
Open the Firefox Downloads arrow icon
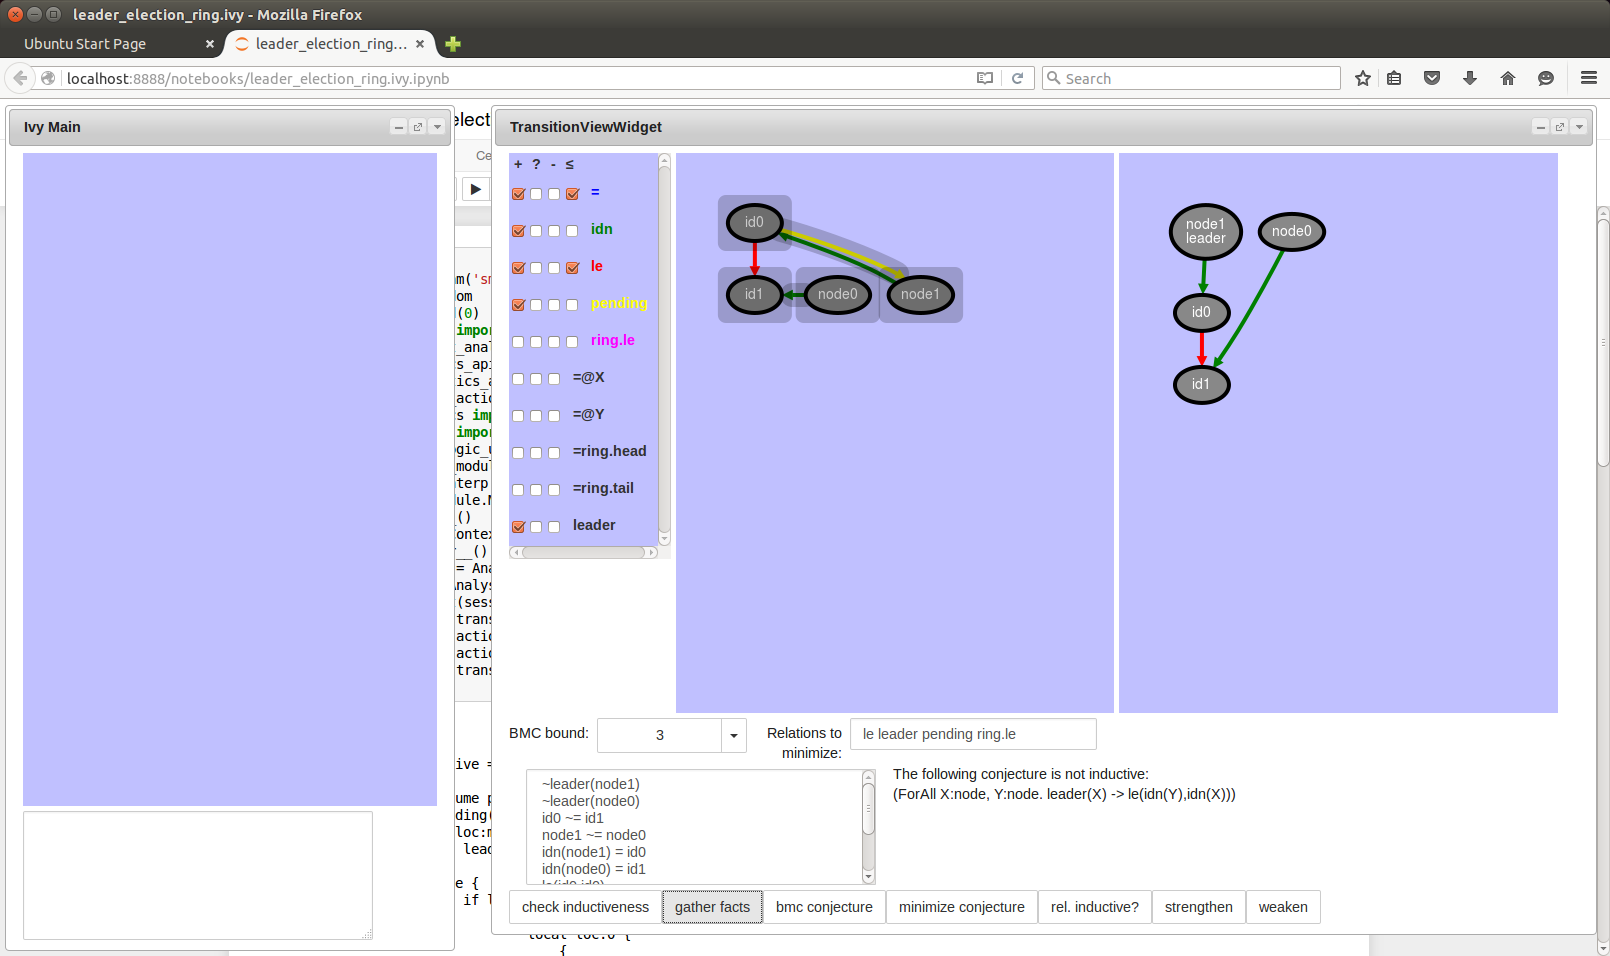(x=1469, y=78)
